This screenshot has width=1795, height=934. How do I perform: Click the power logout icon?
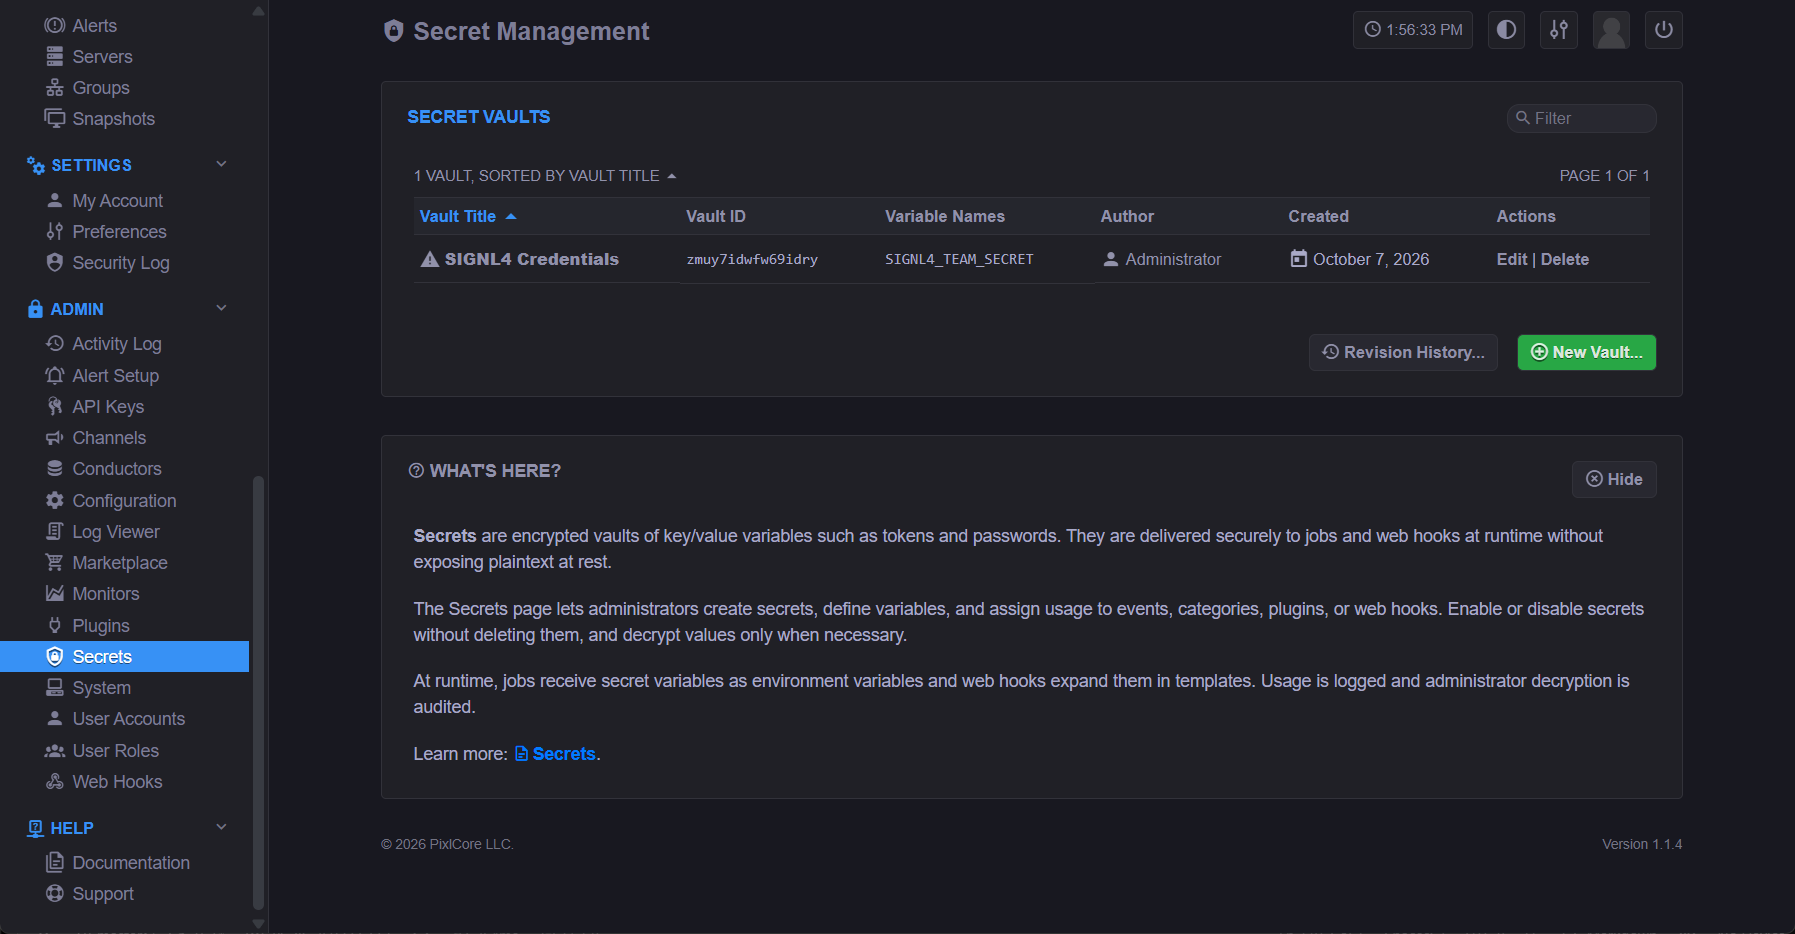[1664, 30]
